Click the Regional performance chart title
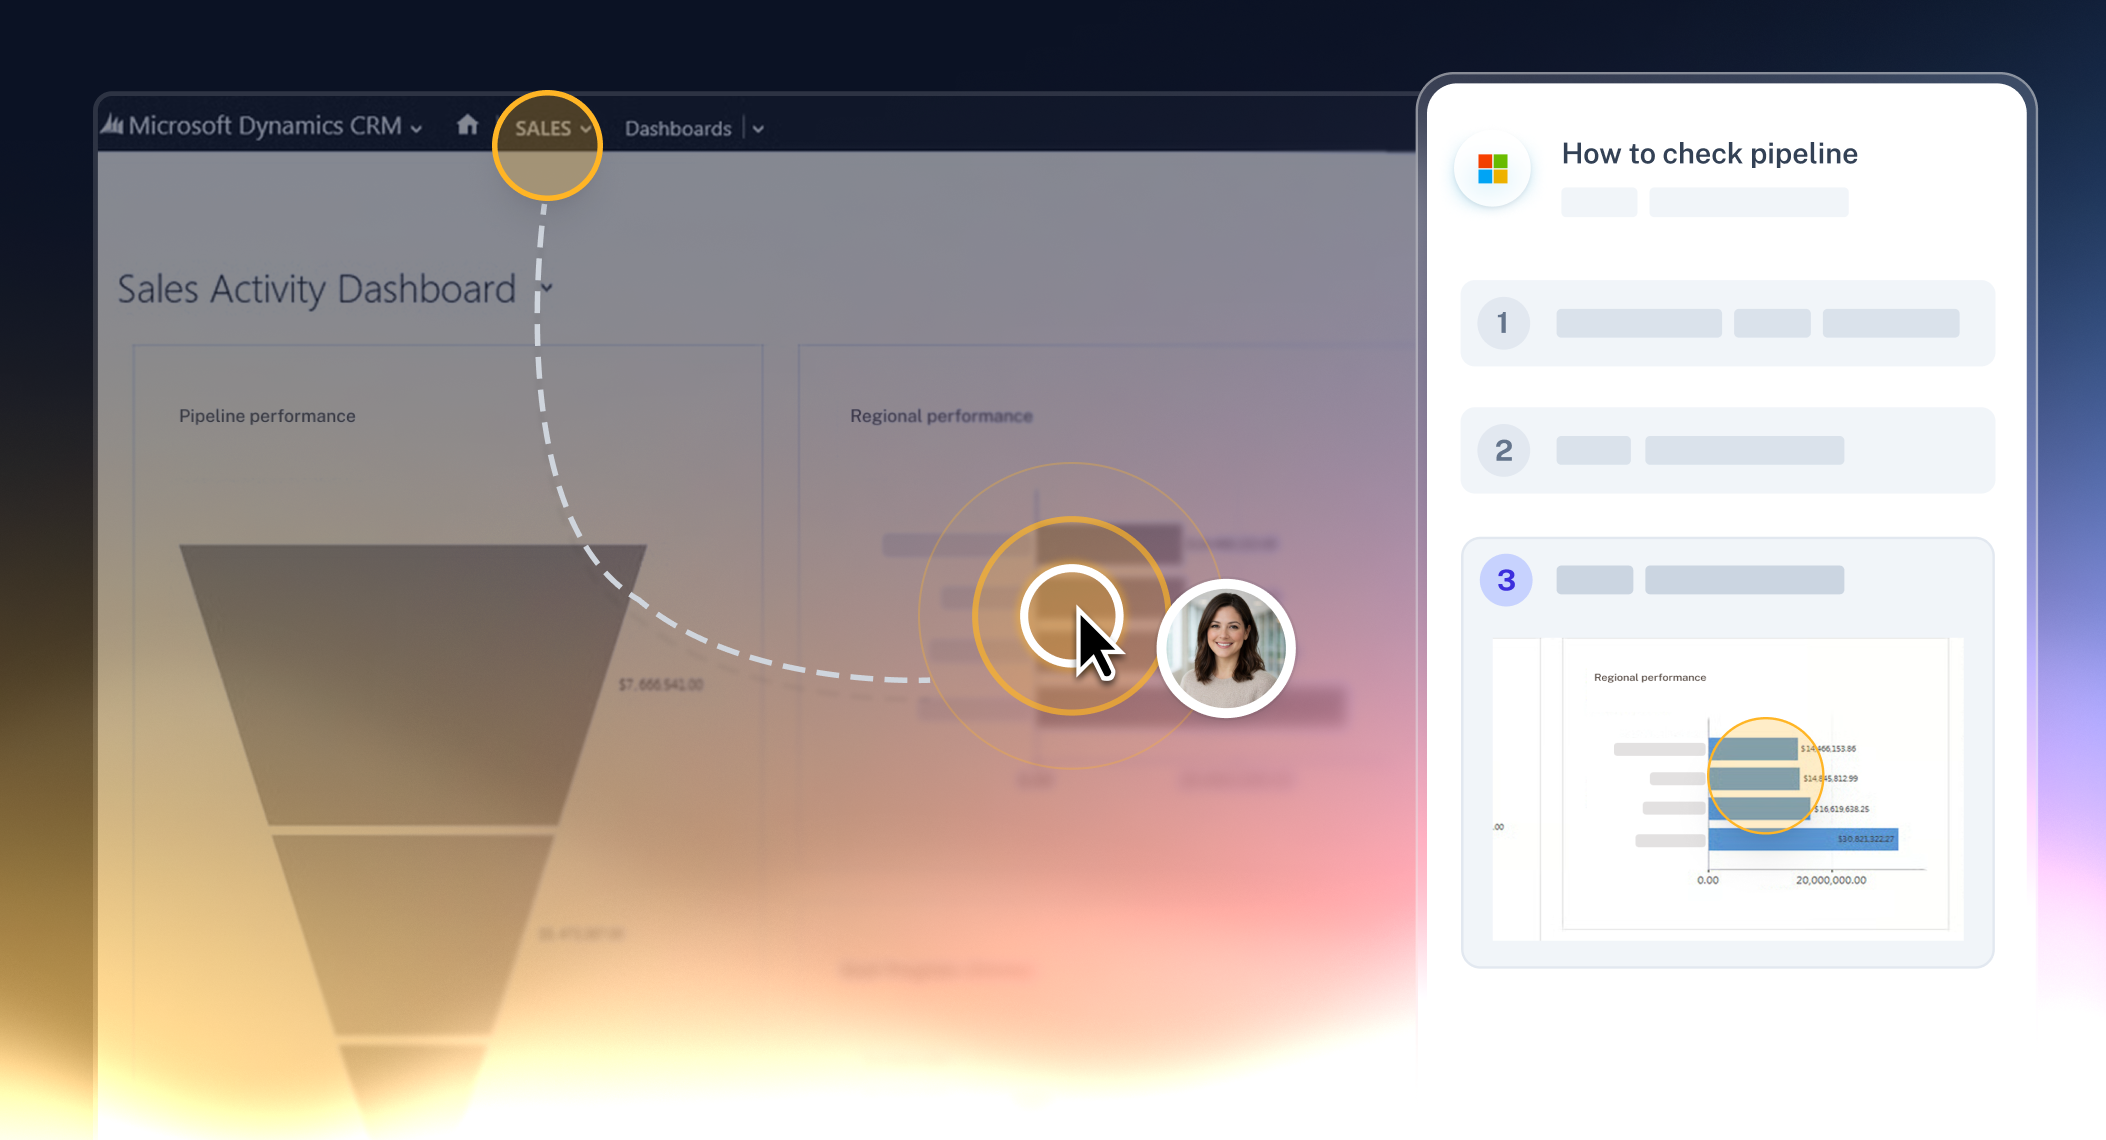The image size is (2106, 1140). tap(940, 416)
